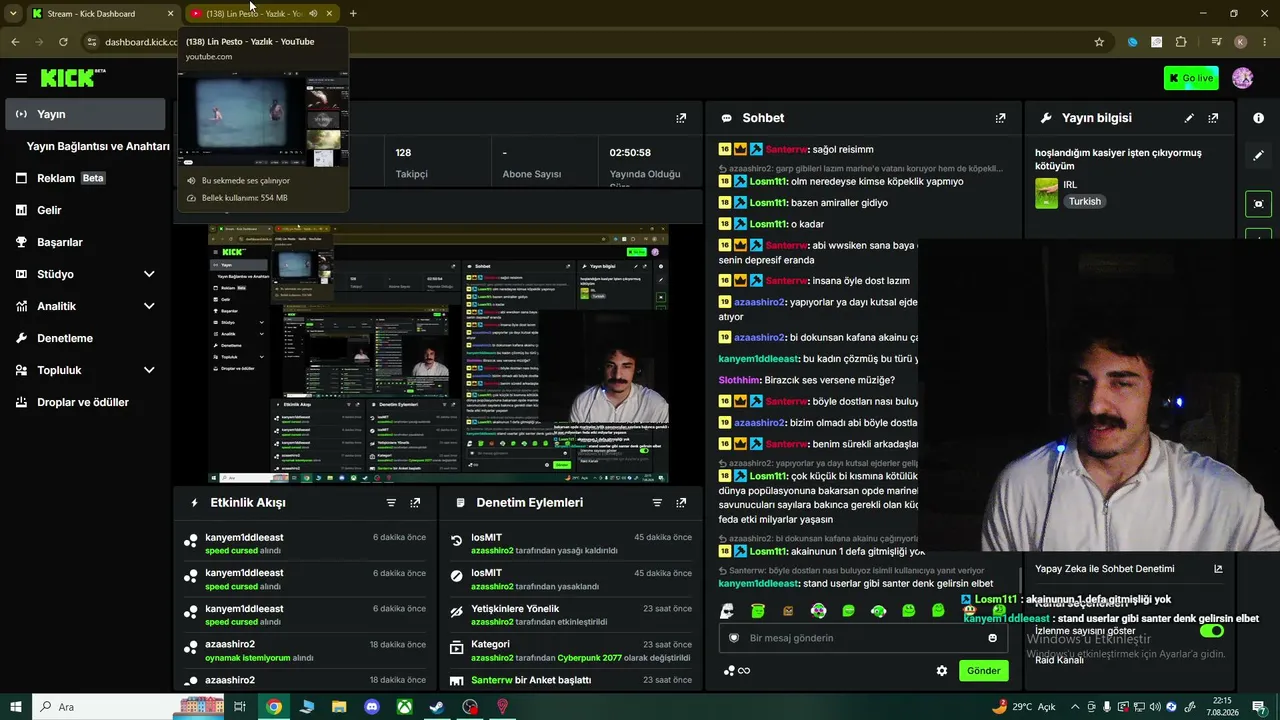Go back with the browser back arrow

15,42
